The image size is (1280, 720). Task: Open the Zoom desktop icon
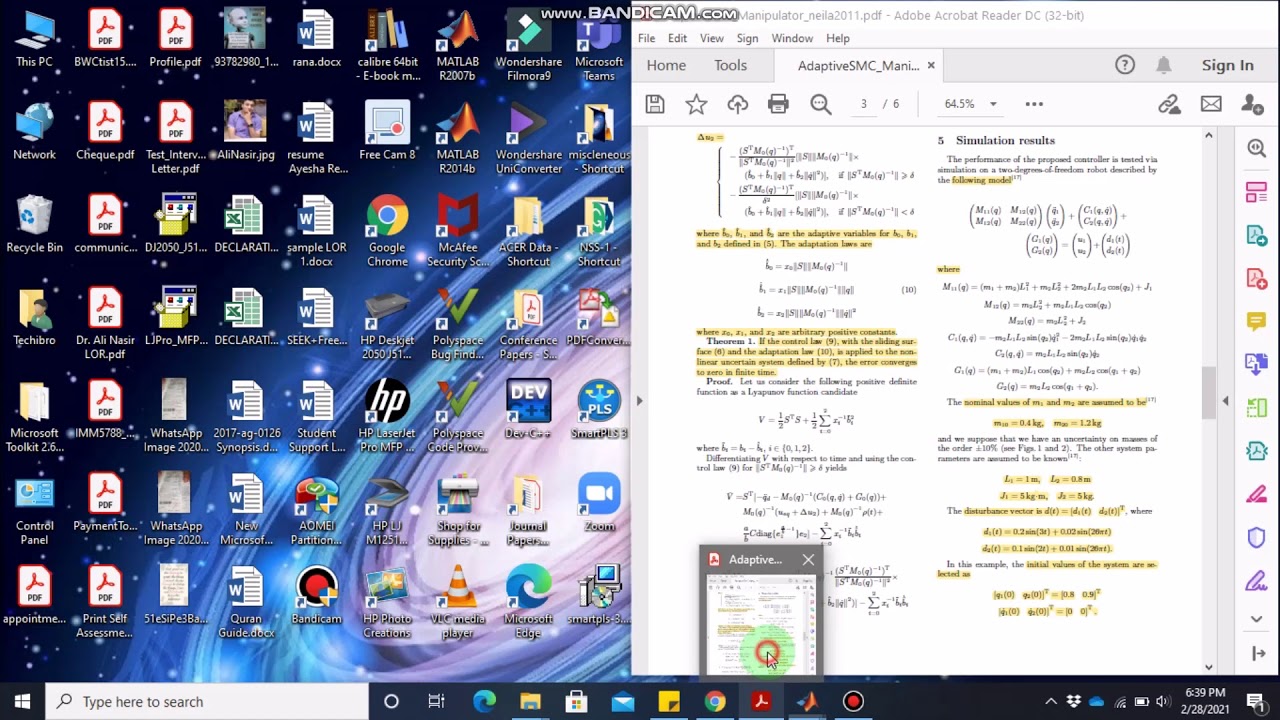coord(599,502)
